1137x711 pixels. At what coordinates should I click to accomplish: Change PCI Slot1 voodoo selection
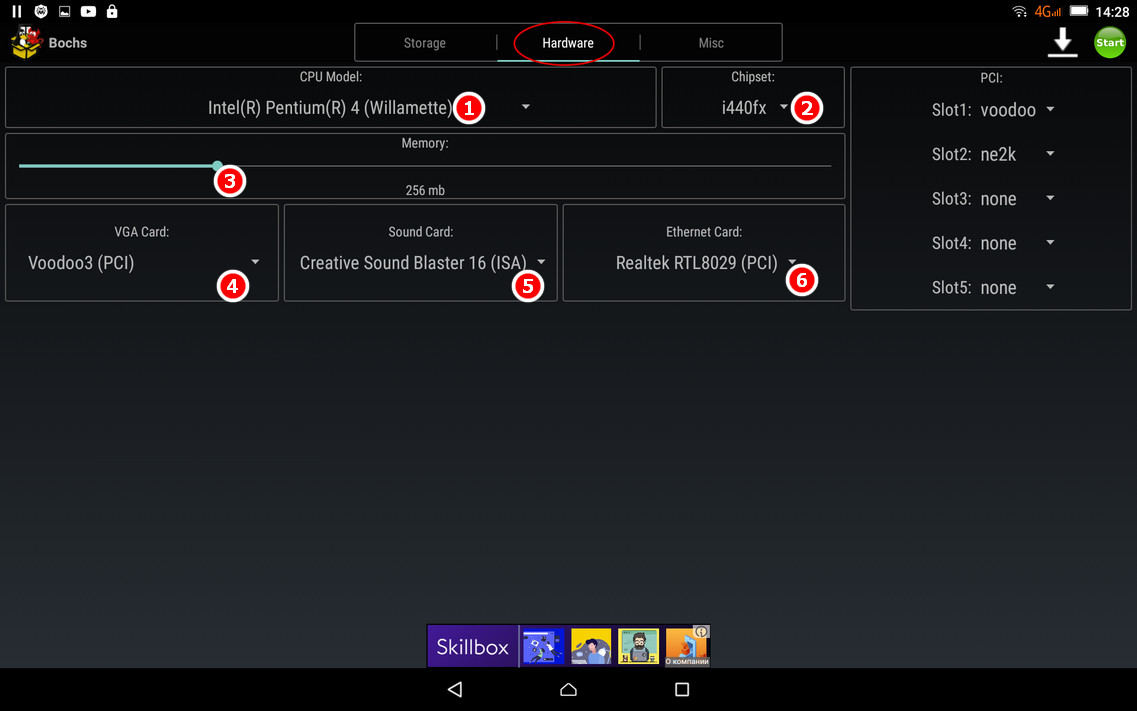[x=1017, y=110]
